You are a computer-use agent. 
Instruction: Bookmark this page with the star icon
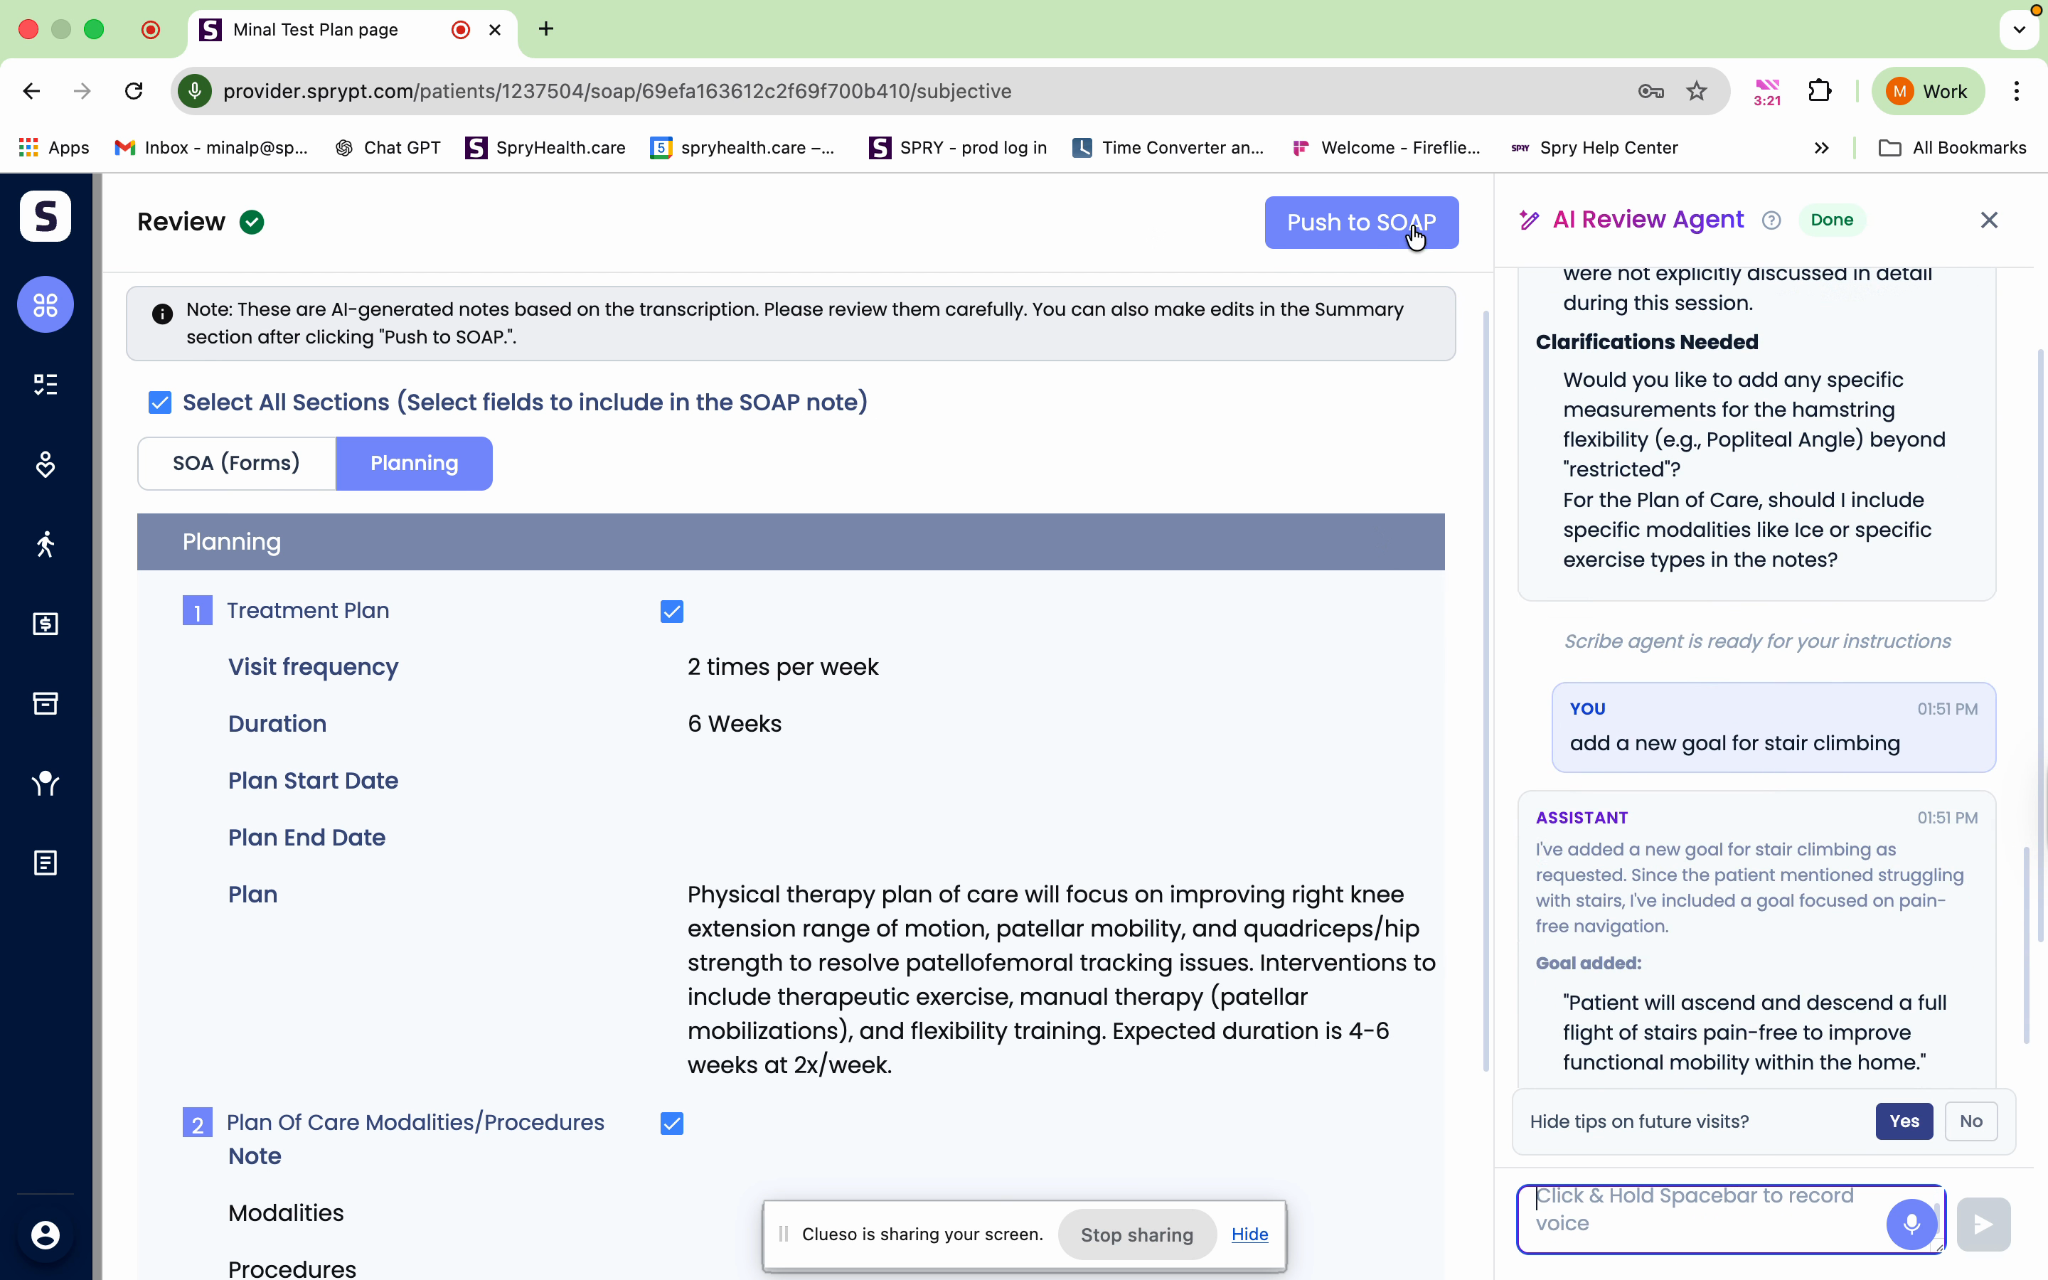coord(1697,91)
